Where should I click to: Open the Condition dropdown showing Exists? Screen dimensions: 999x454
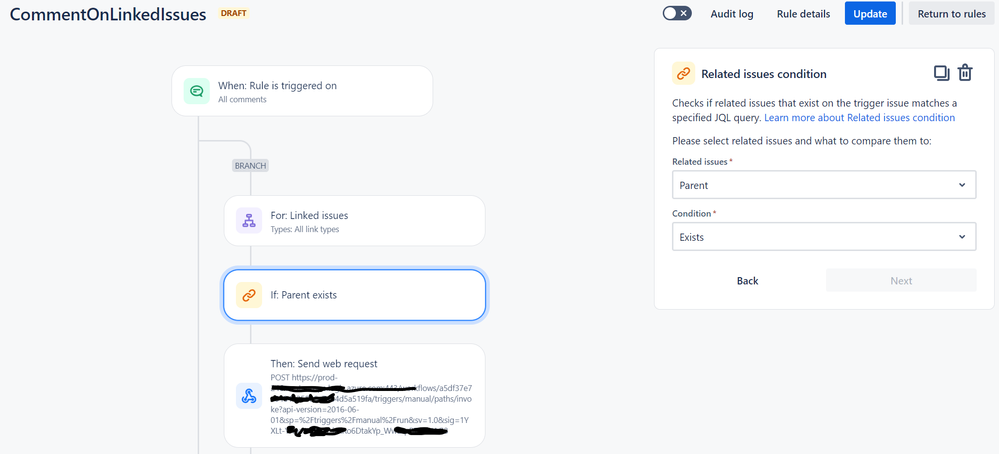tap(824, 237)
